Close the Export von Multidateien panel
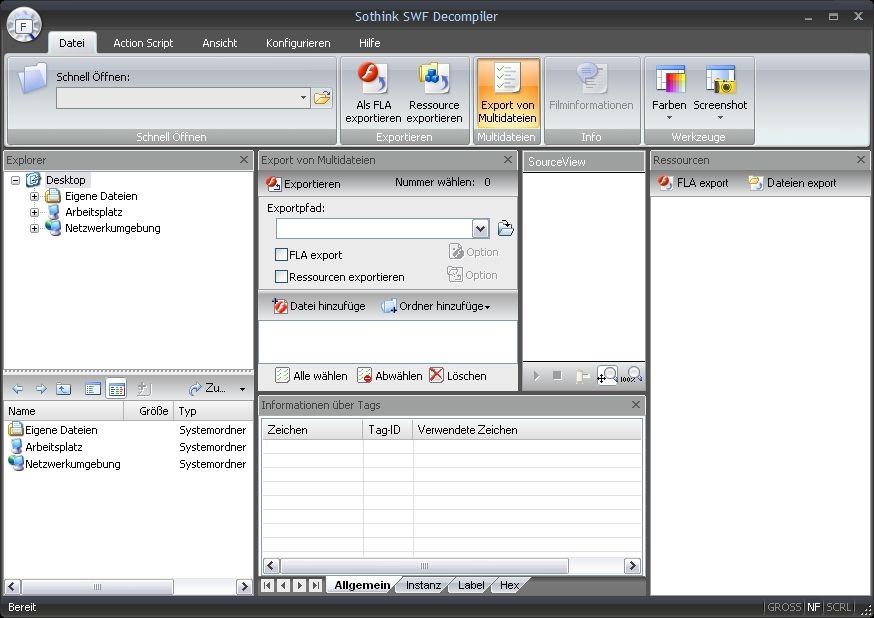Image resolution: width=874 pixels, height=618 pixels. (508, 159)
